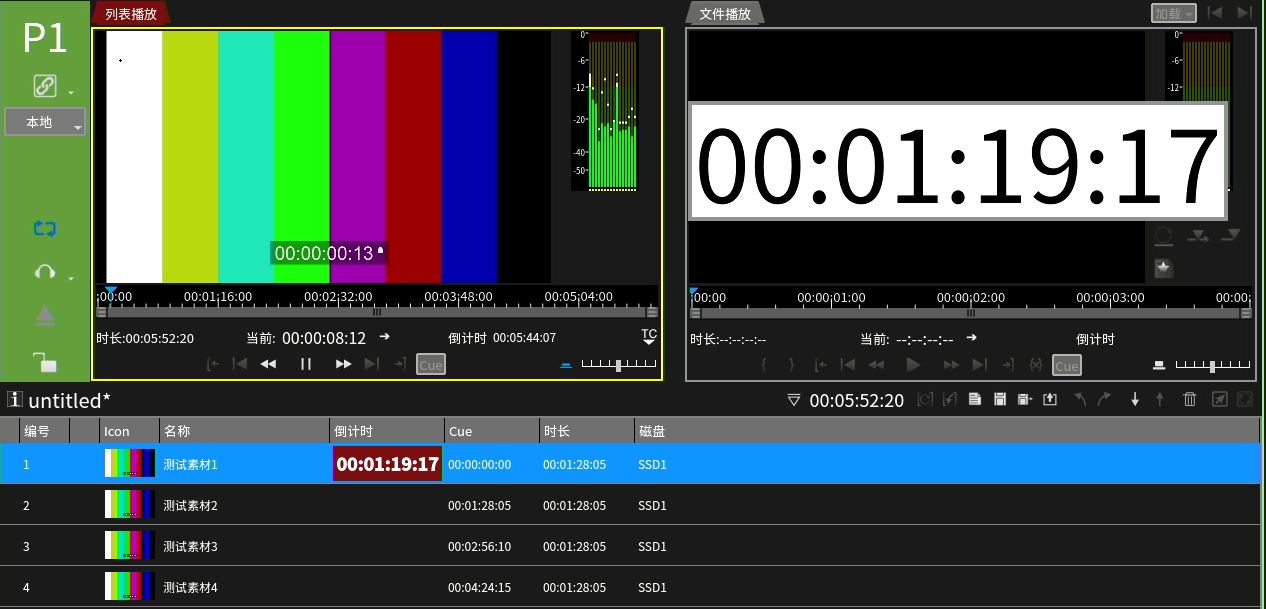Move the selected item up with arrow

(x=1160, y=400)
